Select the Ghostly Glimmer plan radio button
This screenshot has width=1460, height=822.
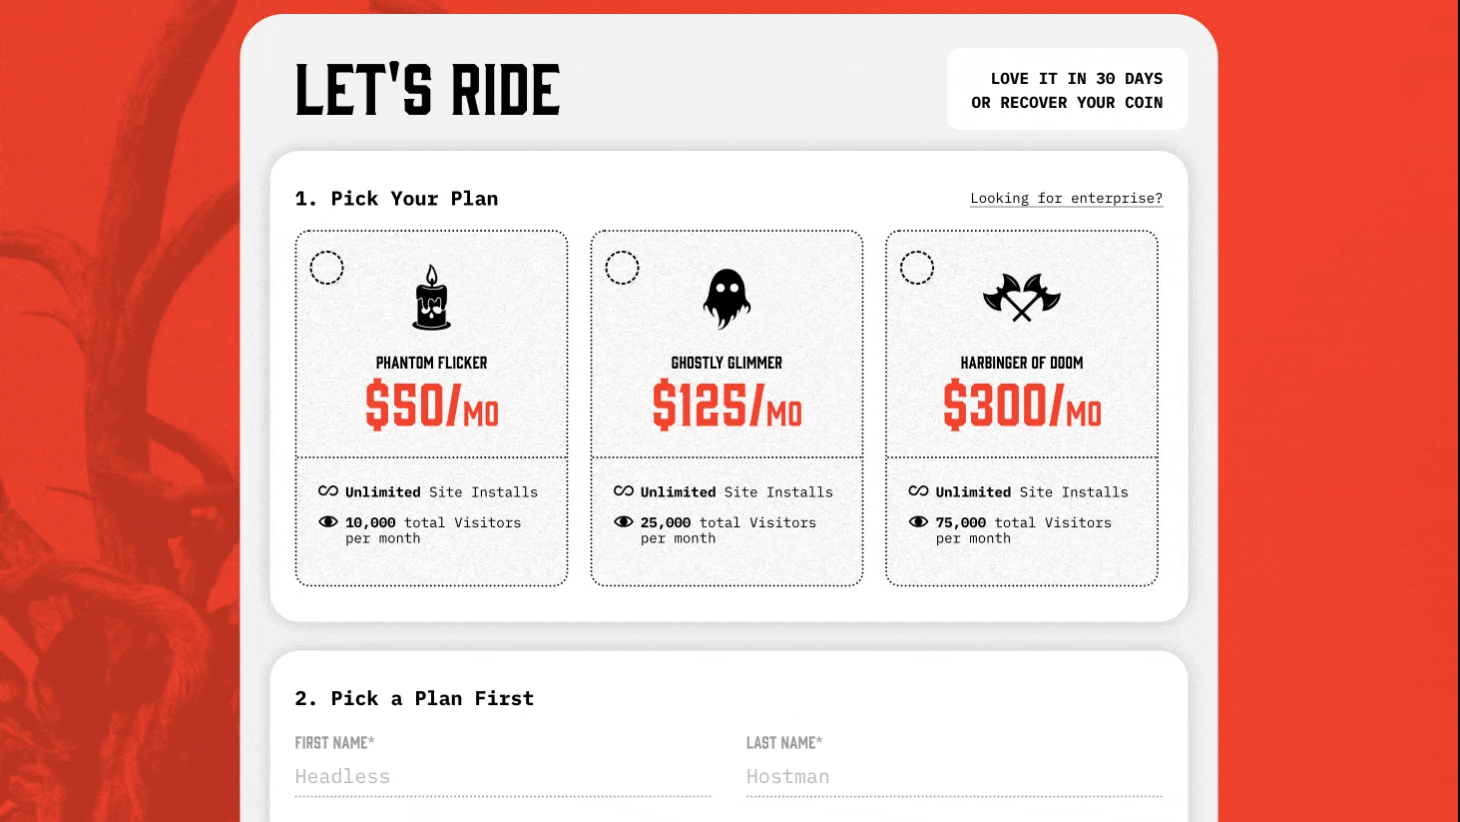pos(622,268)
